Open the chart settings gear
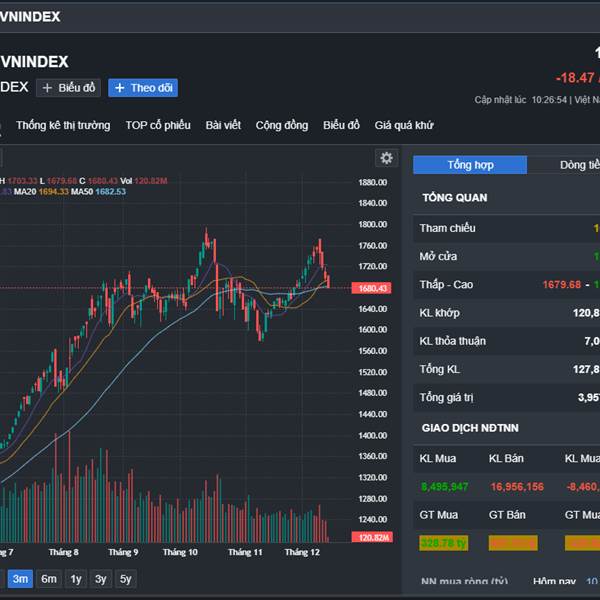The height and width of the screenshot is (600, 600). tap(386, 158)
